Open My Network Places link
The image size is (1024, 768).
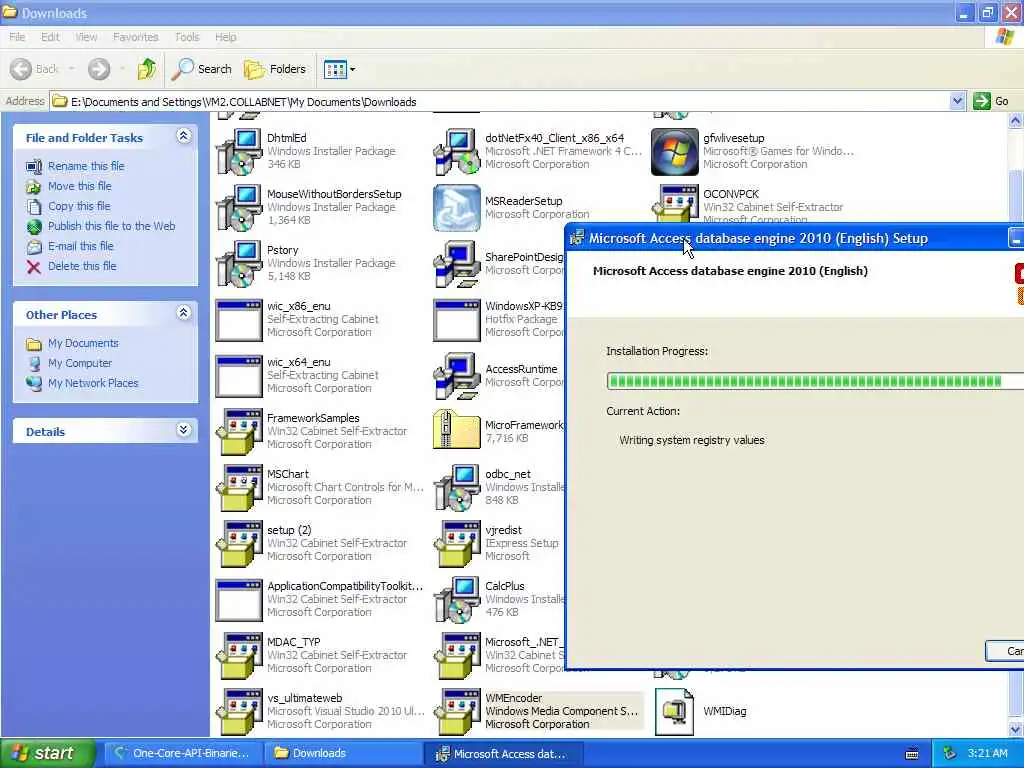click(93, 383)
